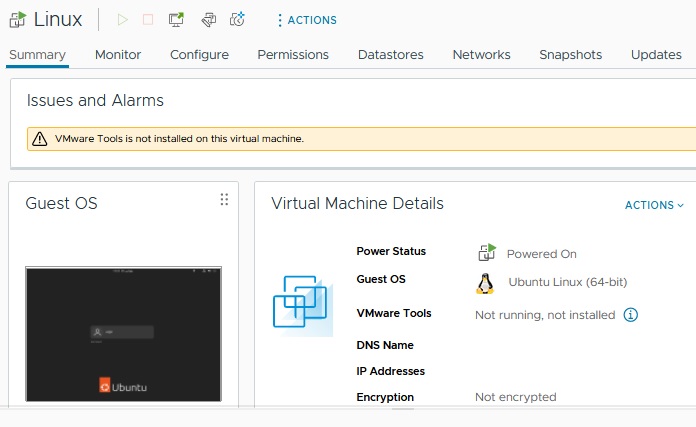This screenshot has height=427, width=696.
Task: Click the Linux VM icon beside title
Action: [17, 19]
